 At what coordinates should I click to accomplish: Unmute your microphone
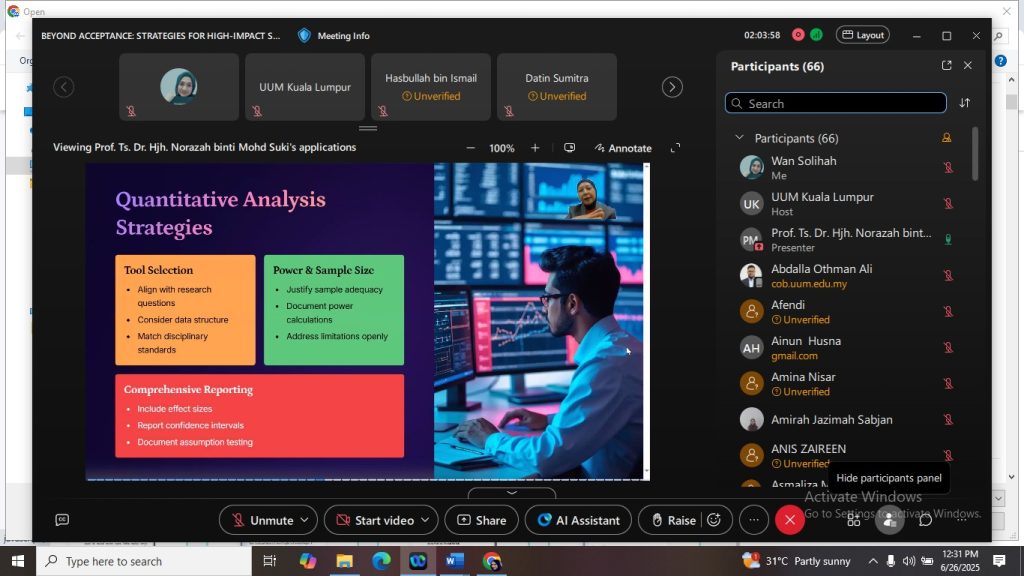pyautogui.click(x=262, y=520)
